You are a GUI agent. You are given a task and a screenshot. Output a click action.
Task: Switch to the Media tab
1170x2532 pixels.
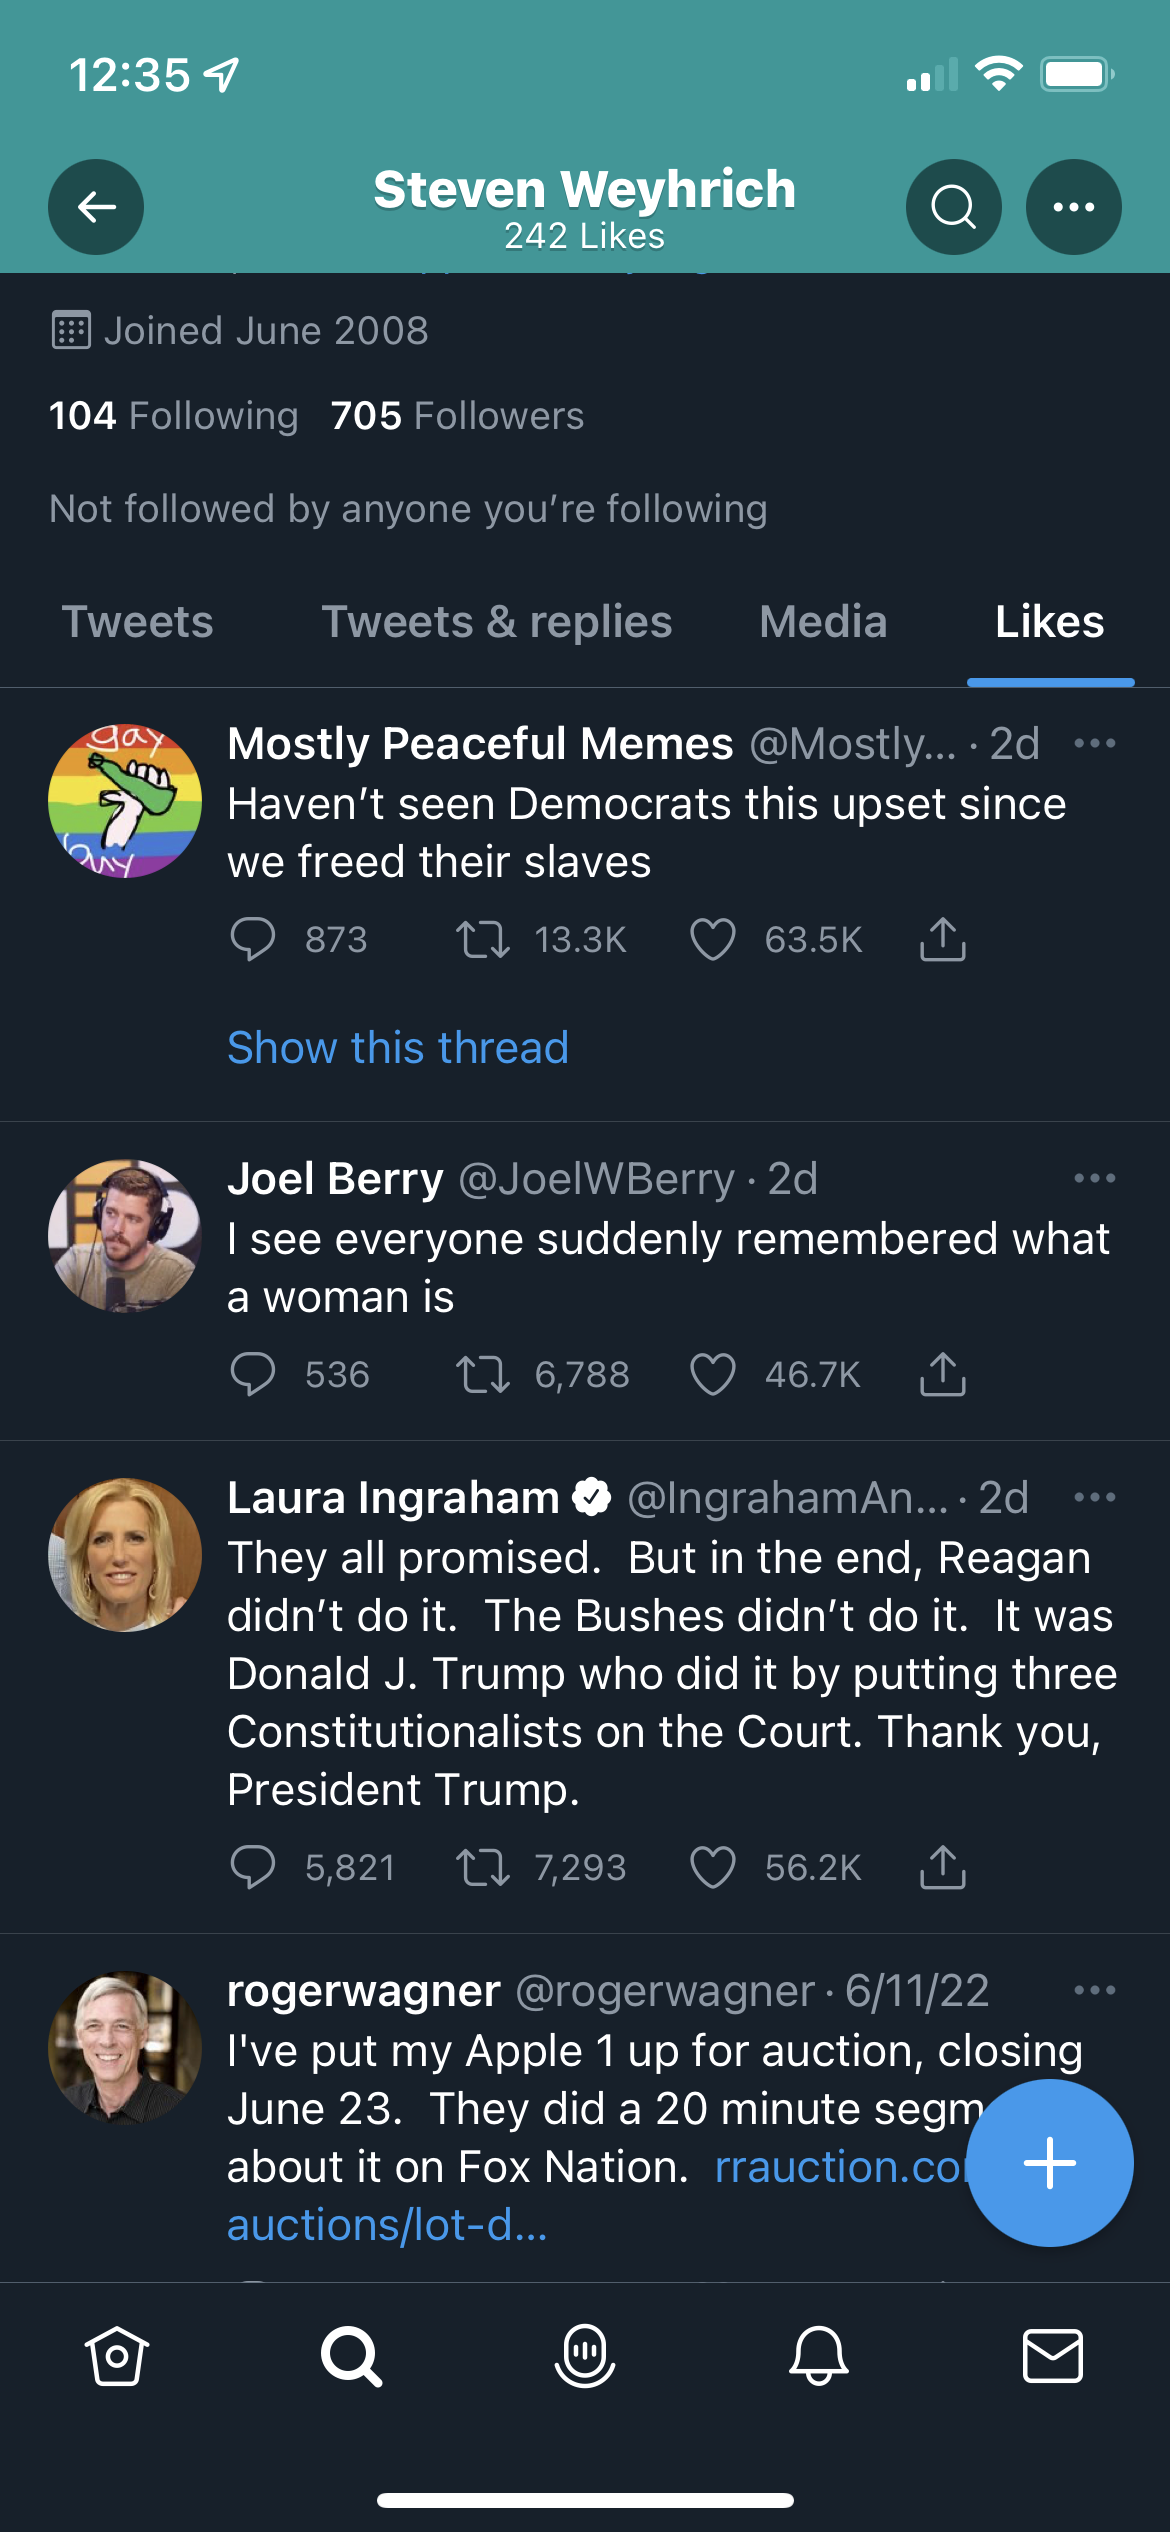click(x=823, y=622)
